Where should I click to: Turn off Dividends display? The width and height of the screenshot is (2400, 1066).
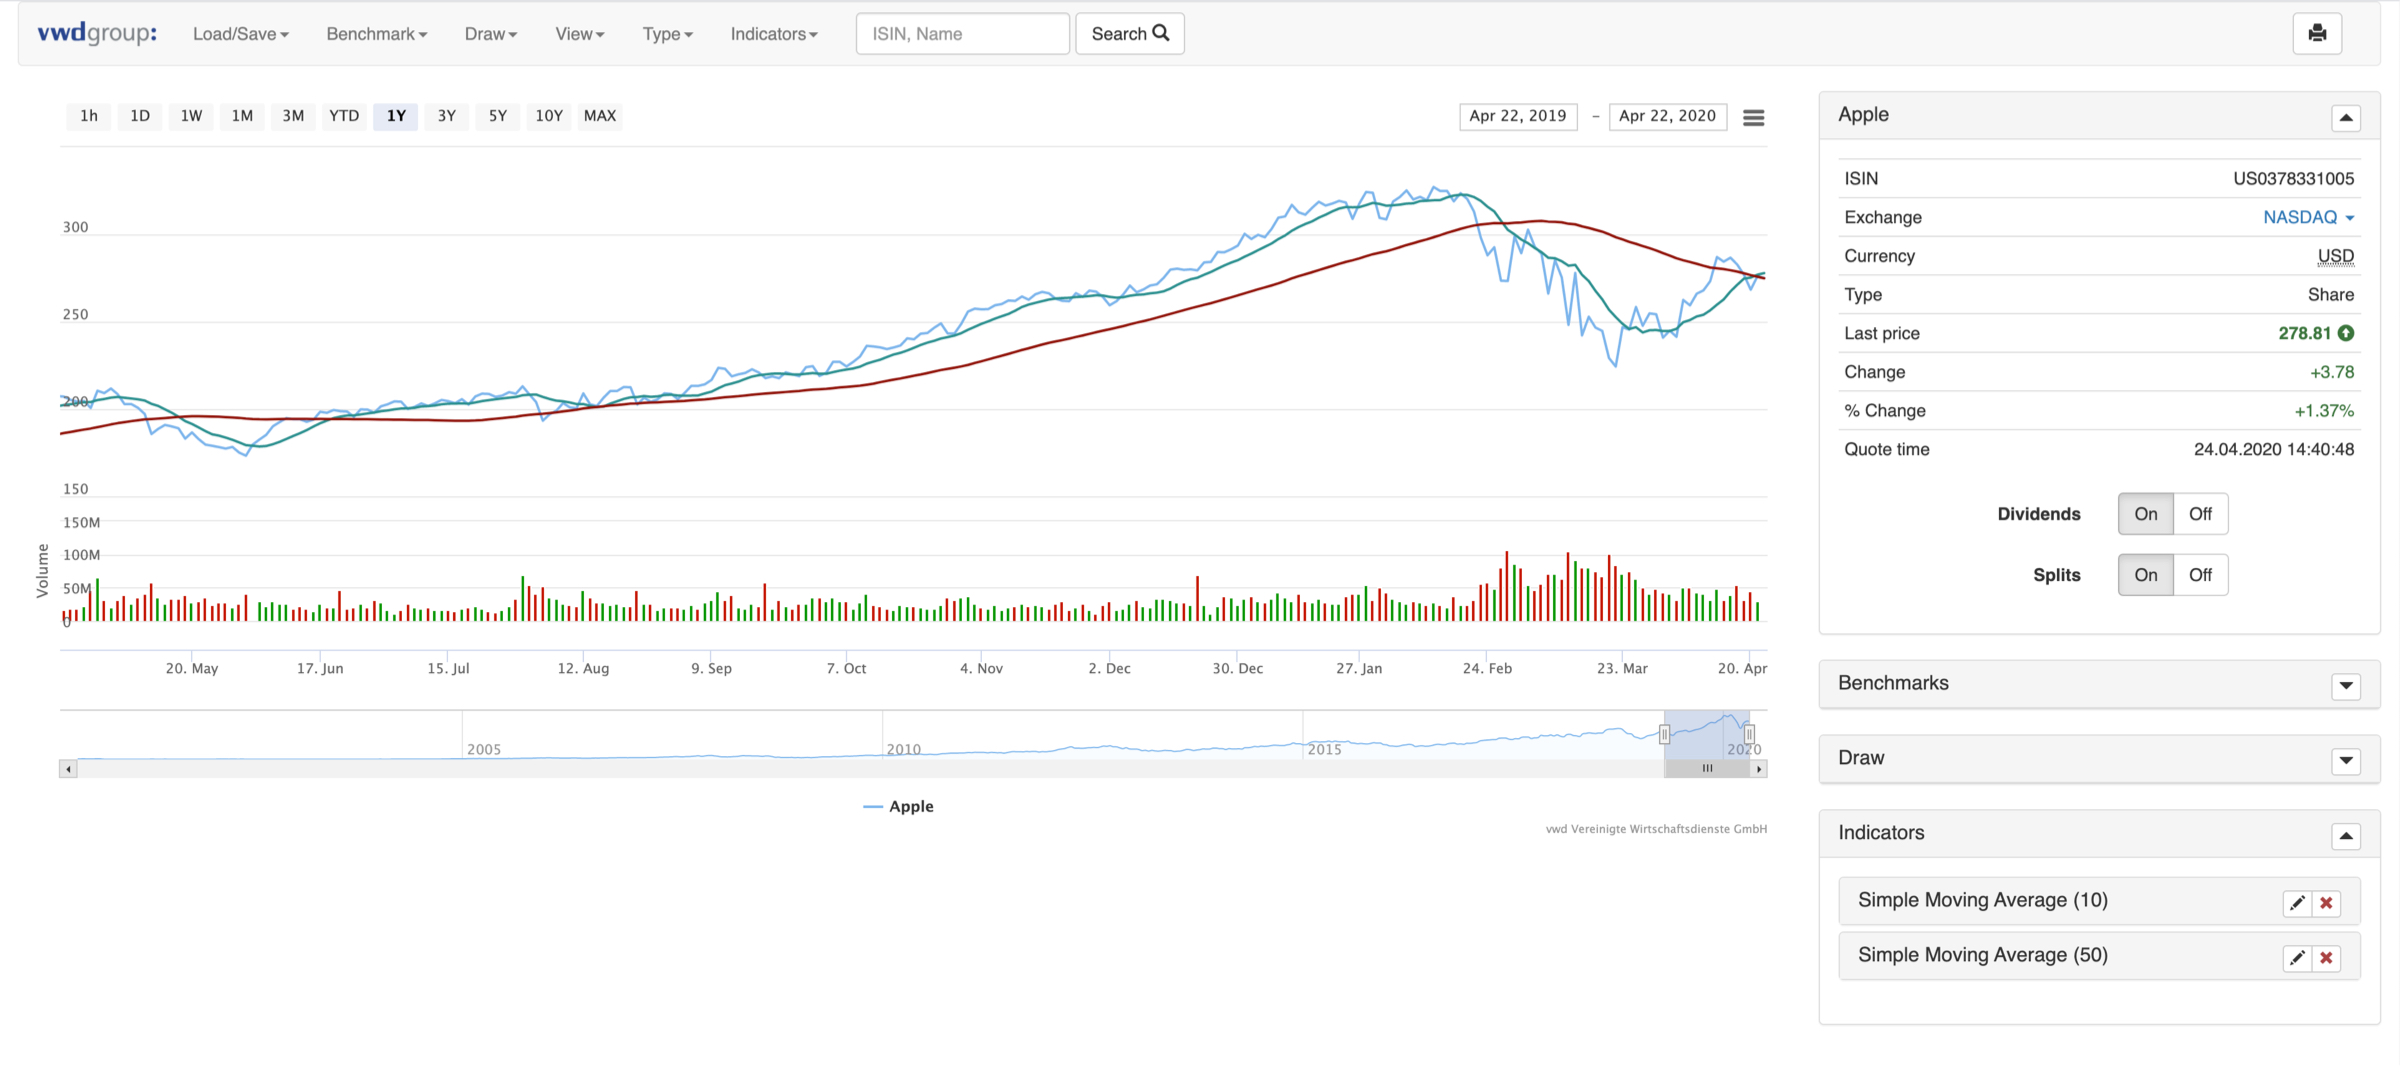coord(2200,513)
